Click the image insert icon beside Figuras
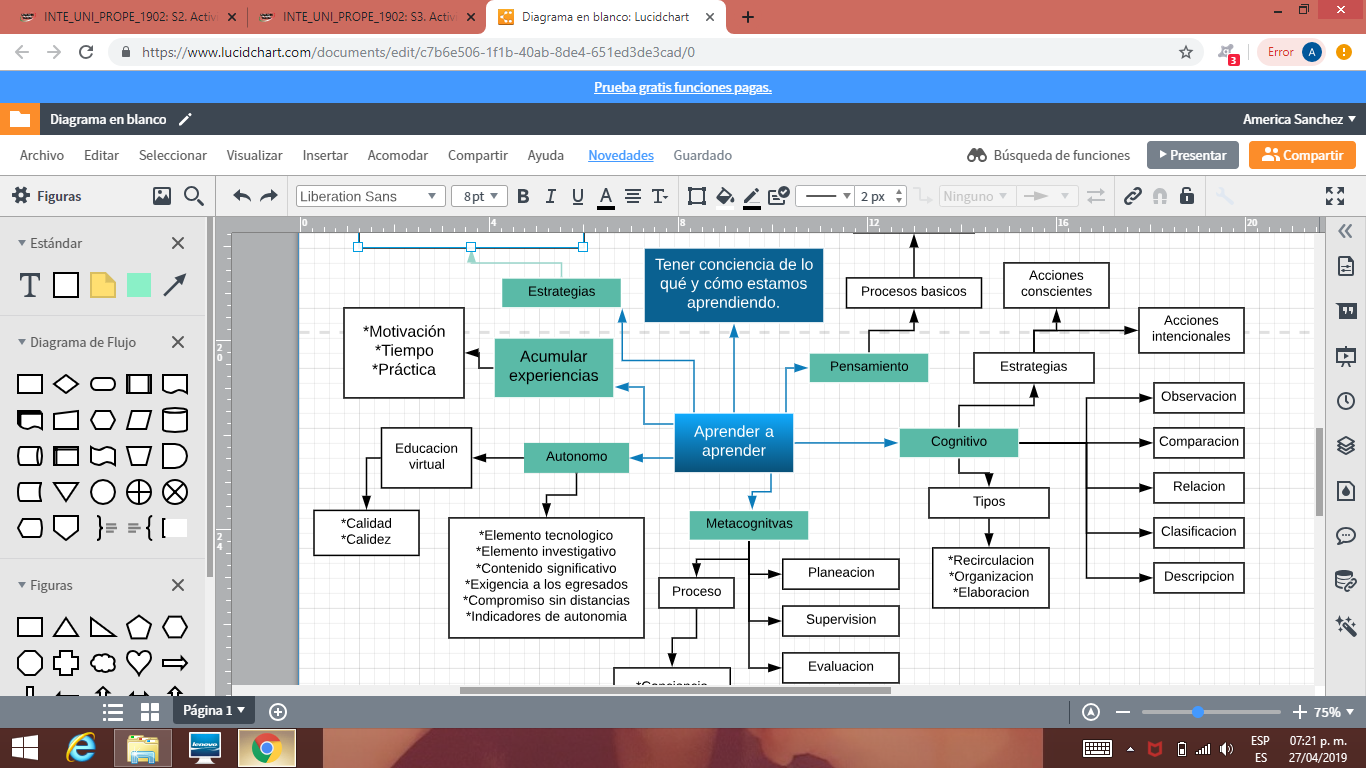Image resolution: width=1366 pixels, height=768 pixels. tap(162, 196)
